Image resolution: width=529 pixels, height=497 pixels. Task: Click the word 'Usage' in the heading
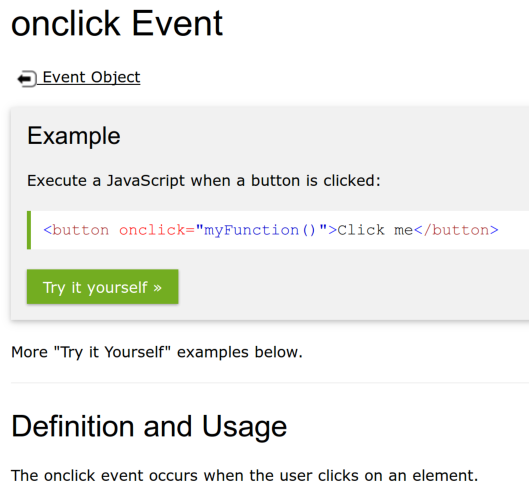click(244, 427)
